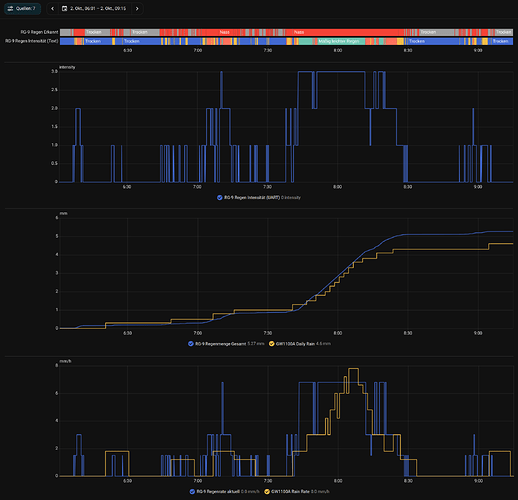Click the RG-9 Regenrate aktuell legend label
The height and width of the screenshot is (500, 518).
(218, 492)
